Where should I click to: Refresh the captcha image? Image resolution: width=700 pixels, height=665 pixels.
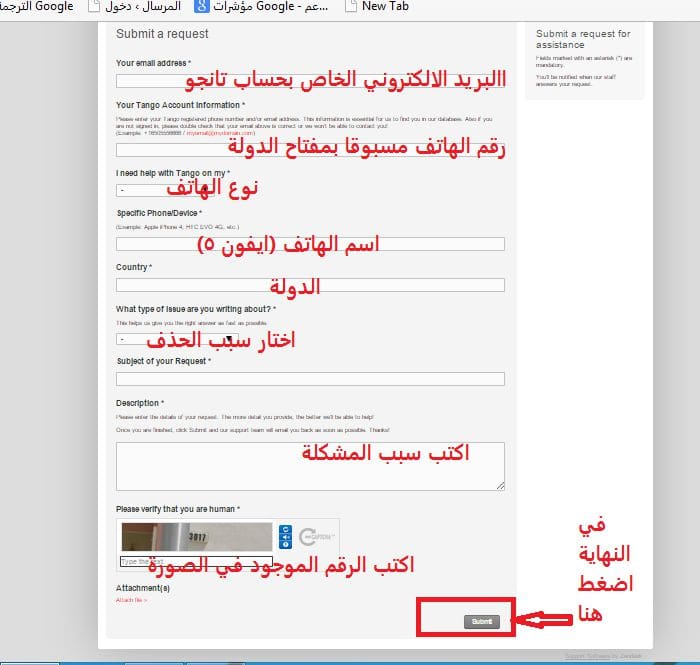[286, 529]
